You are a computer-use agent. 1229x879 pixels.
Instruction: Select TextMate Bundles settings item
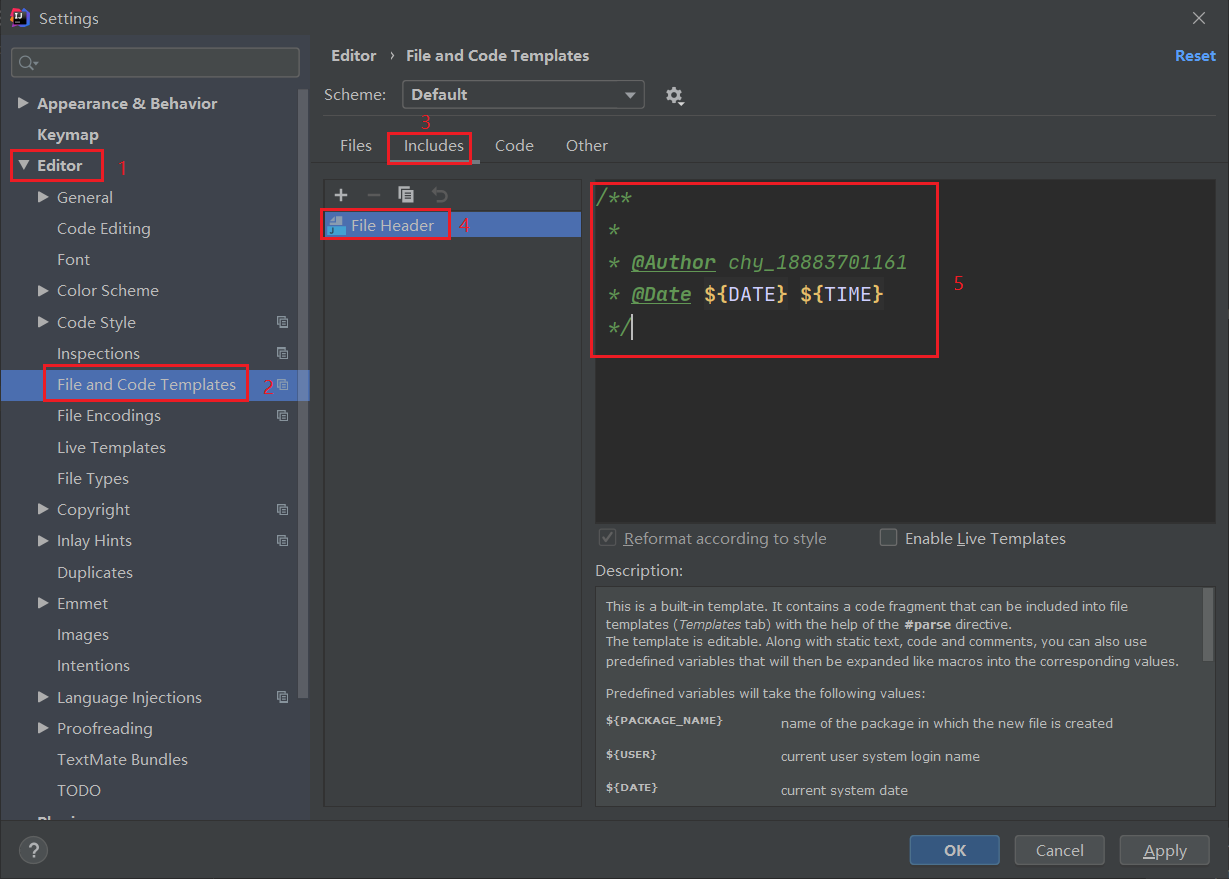[122, 759]
